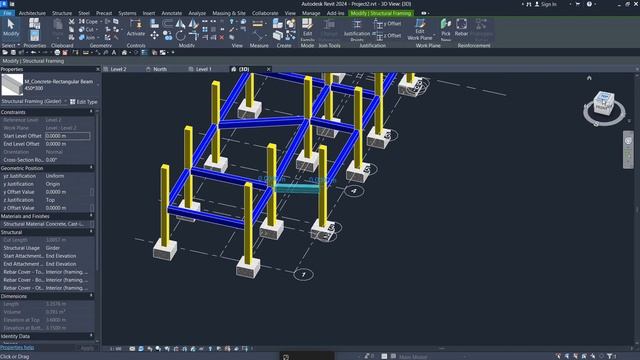The width and height of the screenshot is (640, 360).
Task: Select Mirror - Pick Axis tool
Action: point(180,23)
